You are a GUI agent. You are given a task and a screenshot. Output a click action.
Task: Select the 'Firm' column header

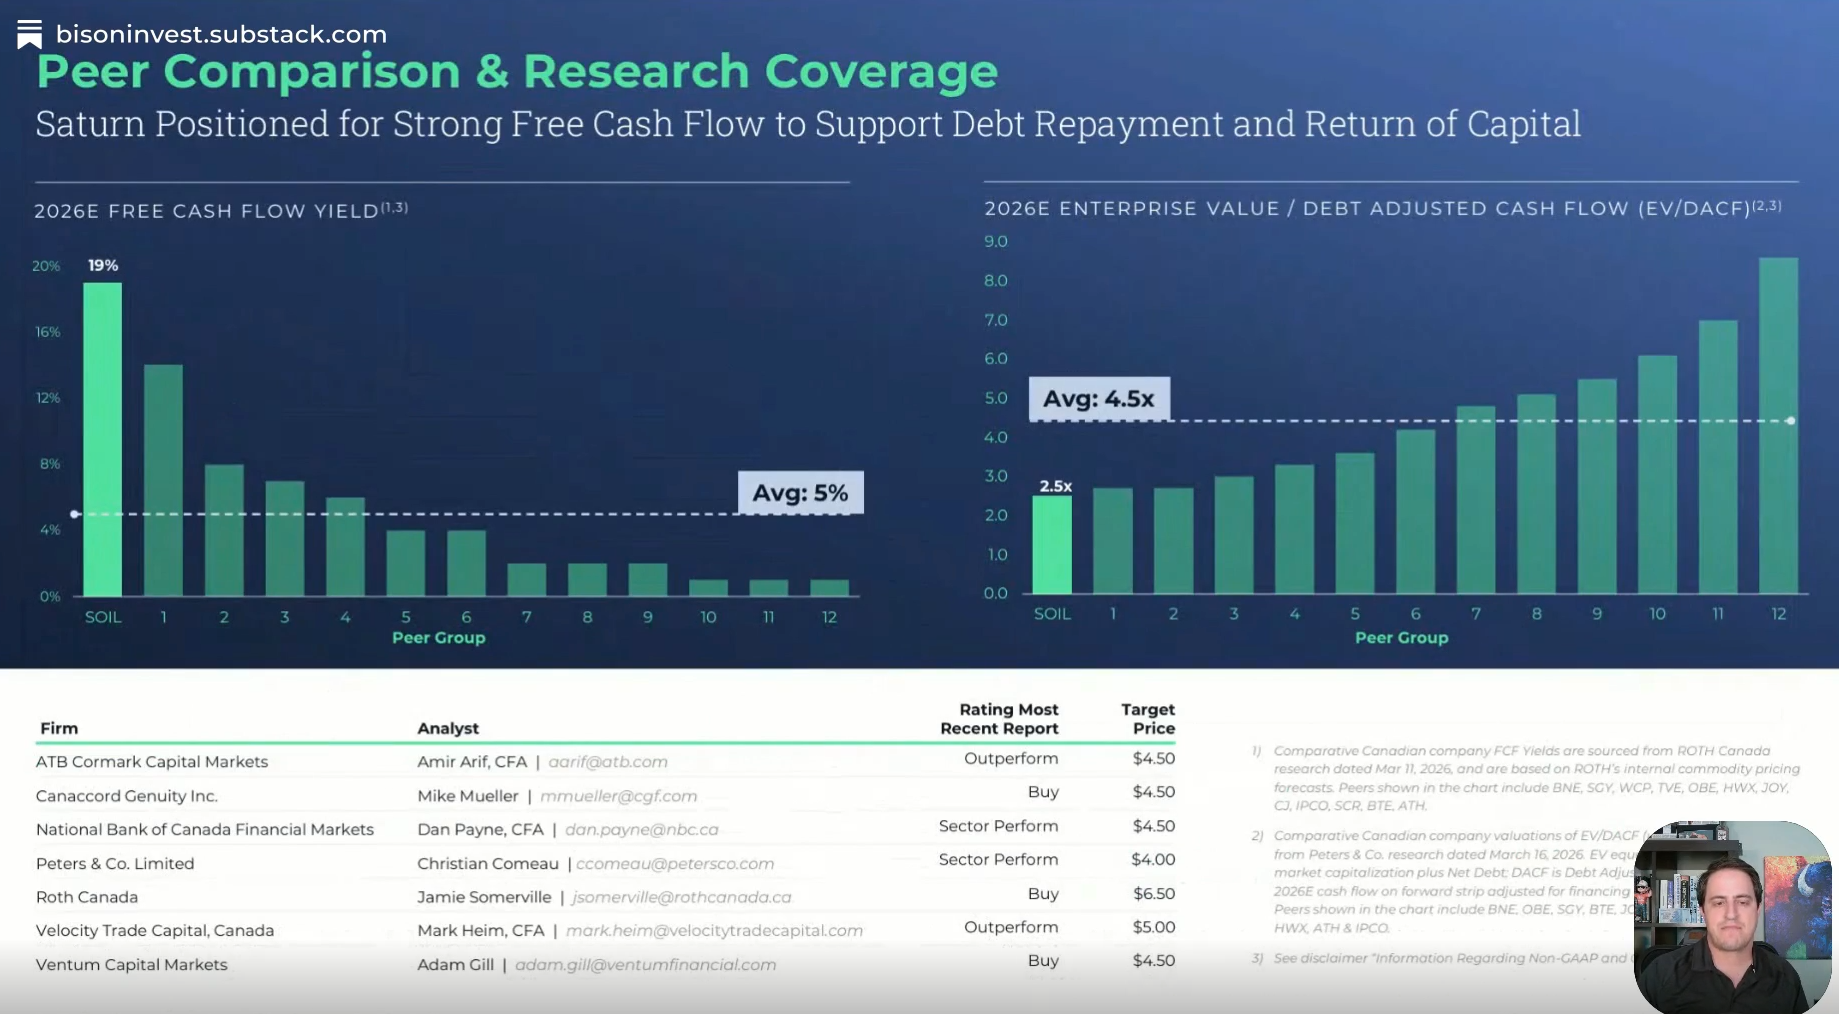point(59,729)
